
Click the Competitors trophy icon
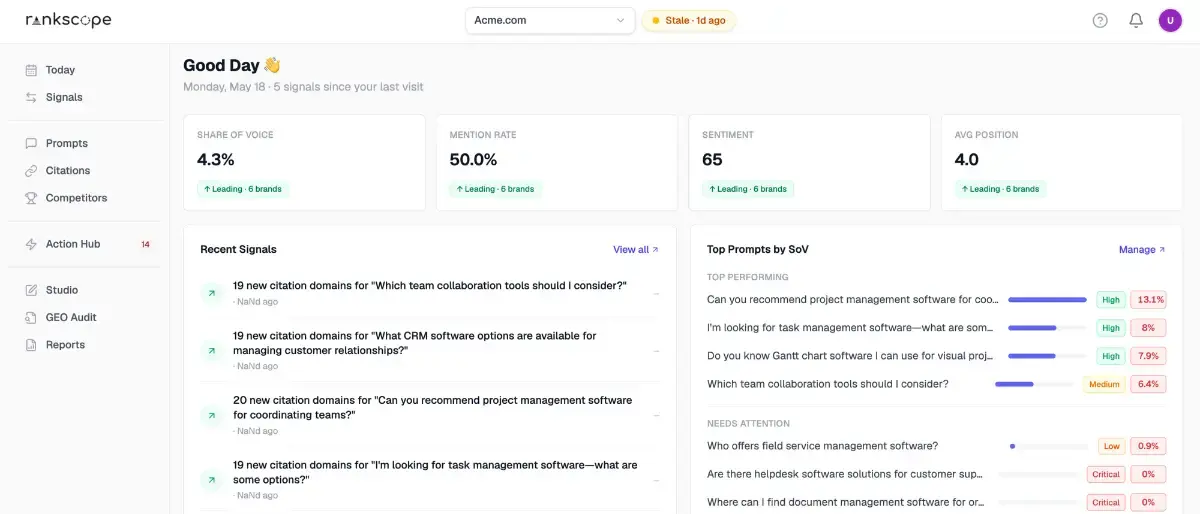(x=31, y=198)
